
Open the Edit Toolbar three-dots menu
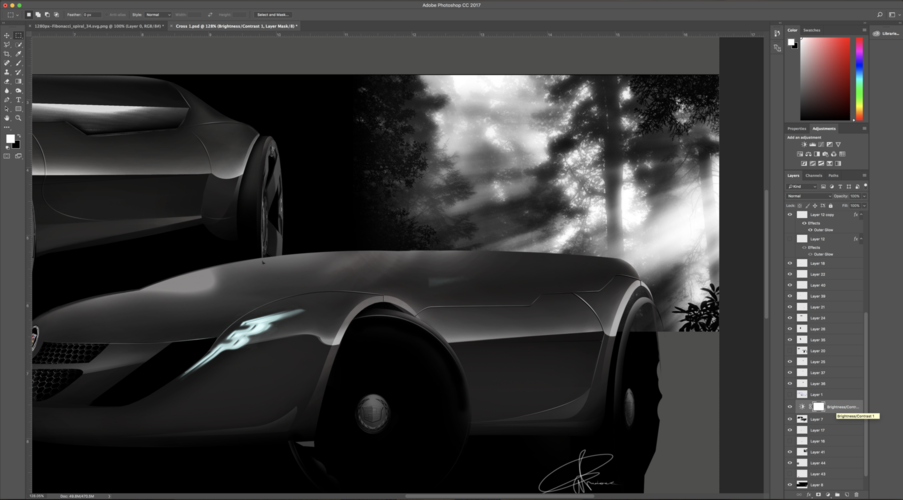tap(7, 127)
